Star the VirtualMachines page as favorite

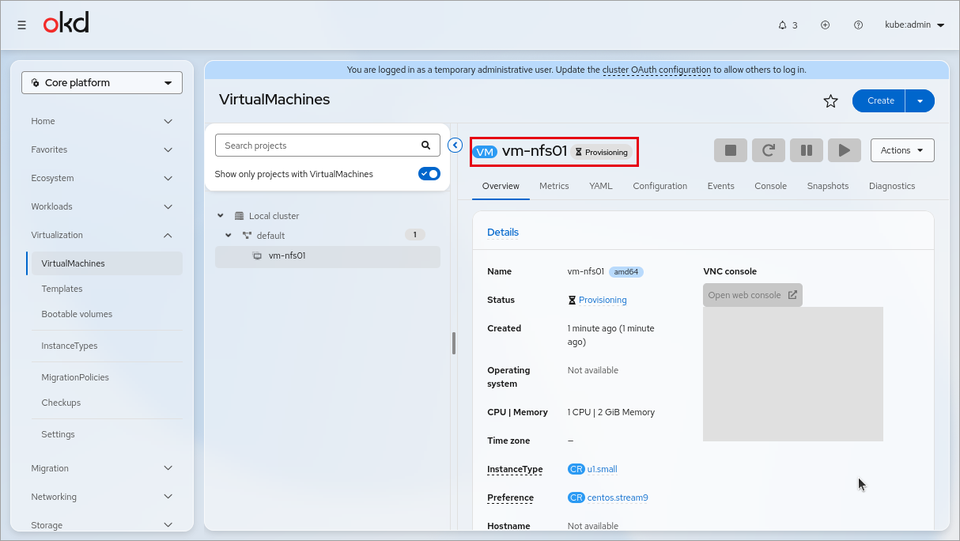pyautogui.click(x=830, y=101)
